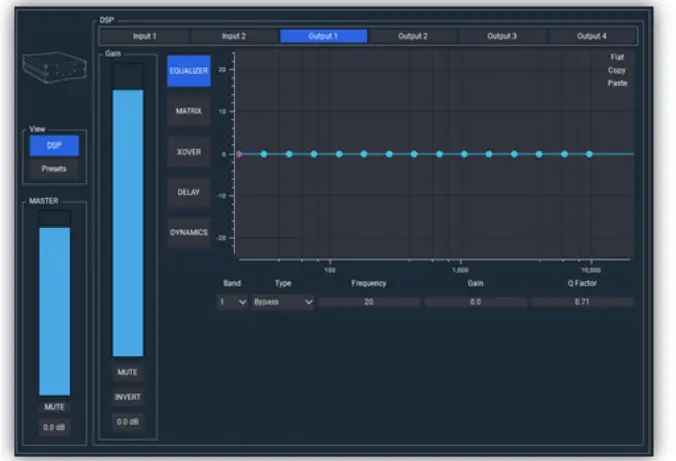The width and height of the screenshot is (676, 461).
Task: Click Flat to reset the EQ curve
Action: (617, 57)
